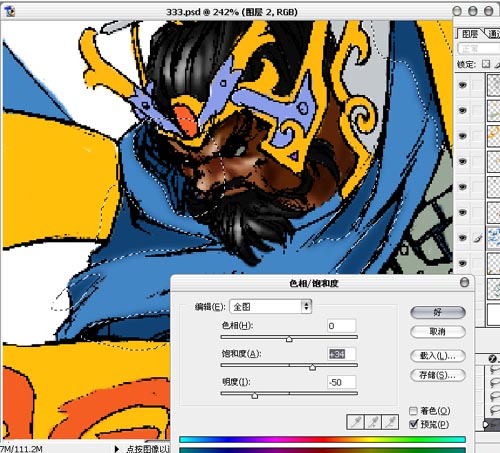Hide the fifth layer from top via eye icon

click(462, 187)
